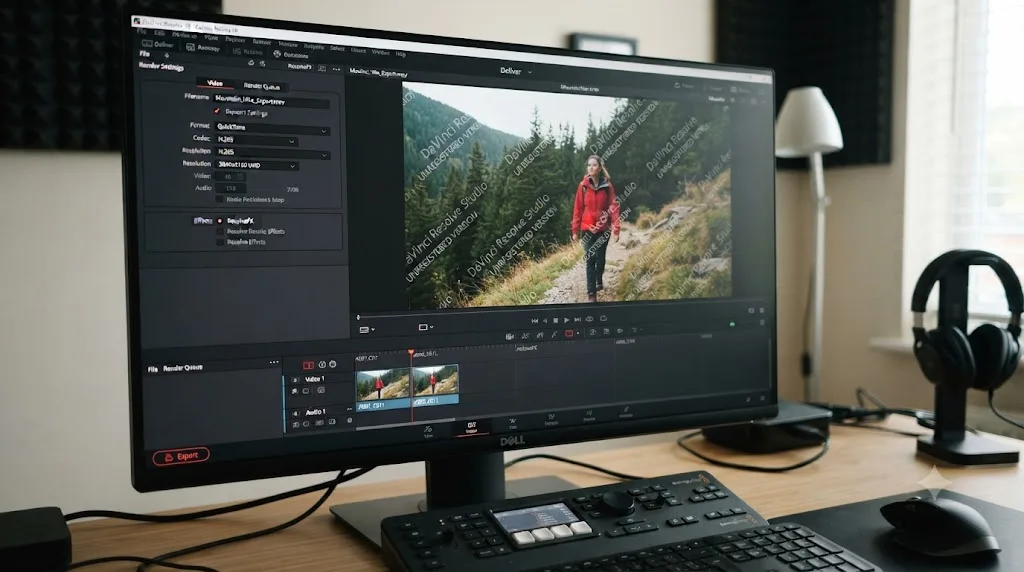This screenshot has width=1024, height=572.
Task: Open the Format dropdown showing QuickTime
Action: point(272,129)
